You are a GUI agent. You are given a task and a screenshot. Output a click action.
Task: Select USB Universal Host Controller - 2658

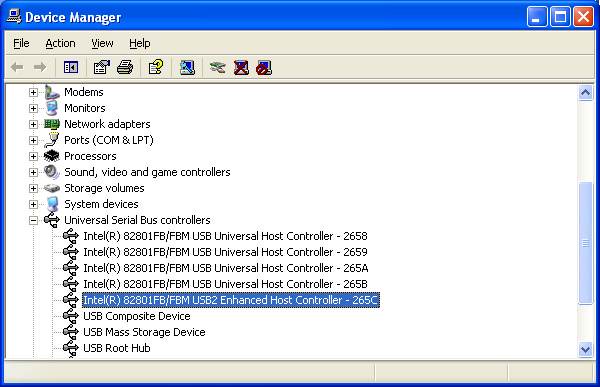click(225, 236)
